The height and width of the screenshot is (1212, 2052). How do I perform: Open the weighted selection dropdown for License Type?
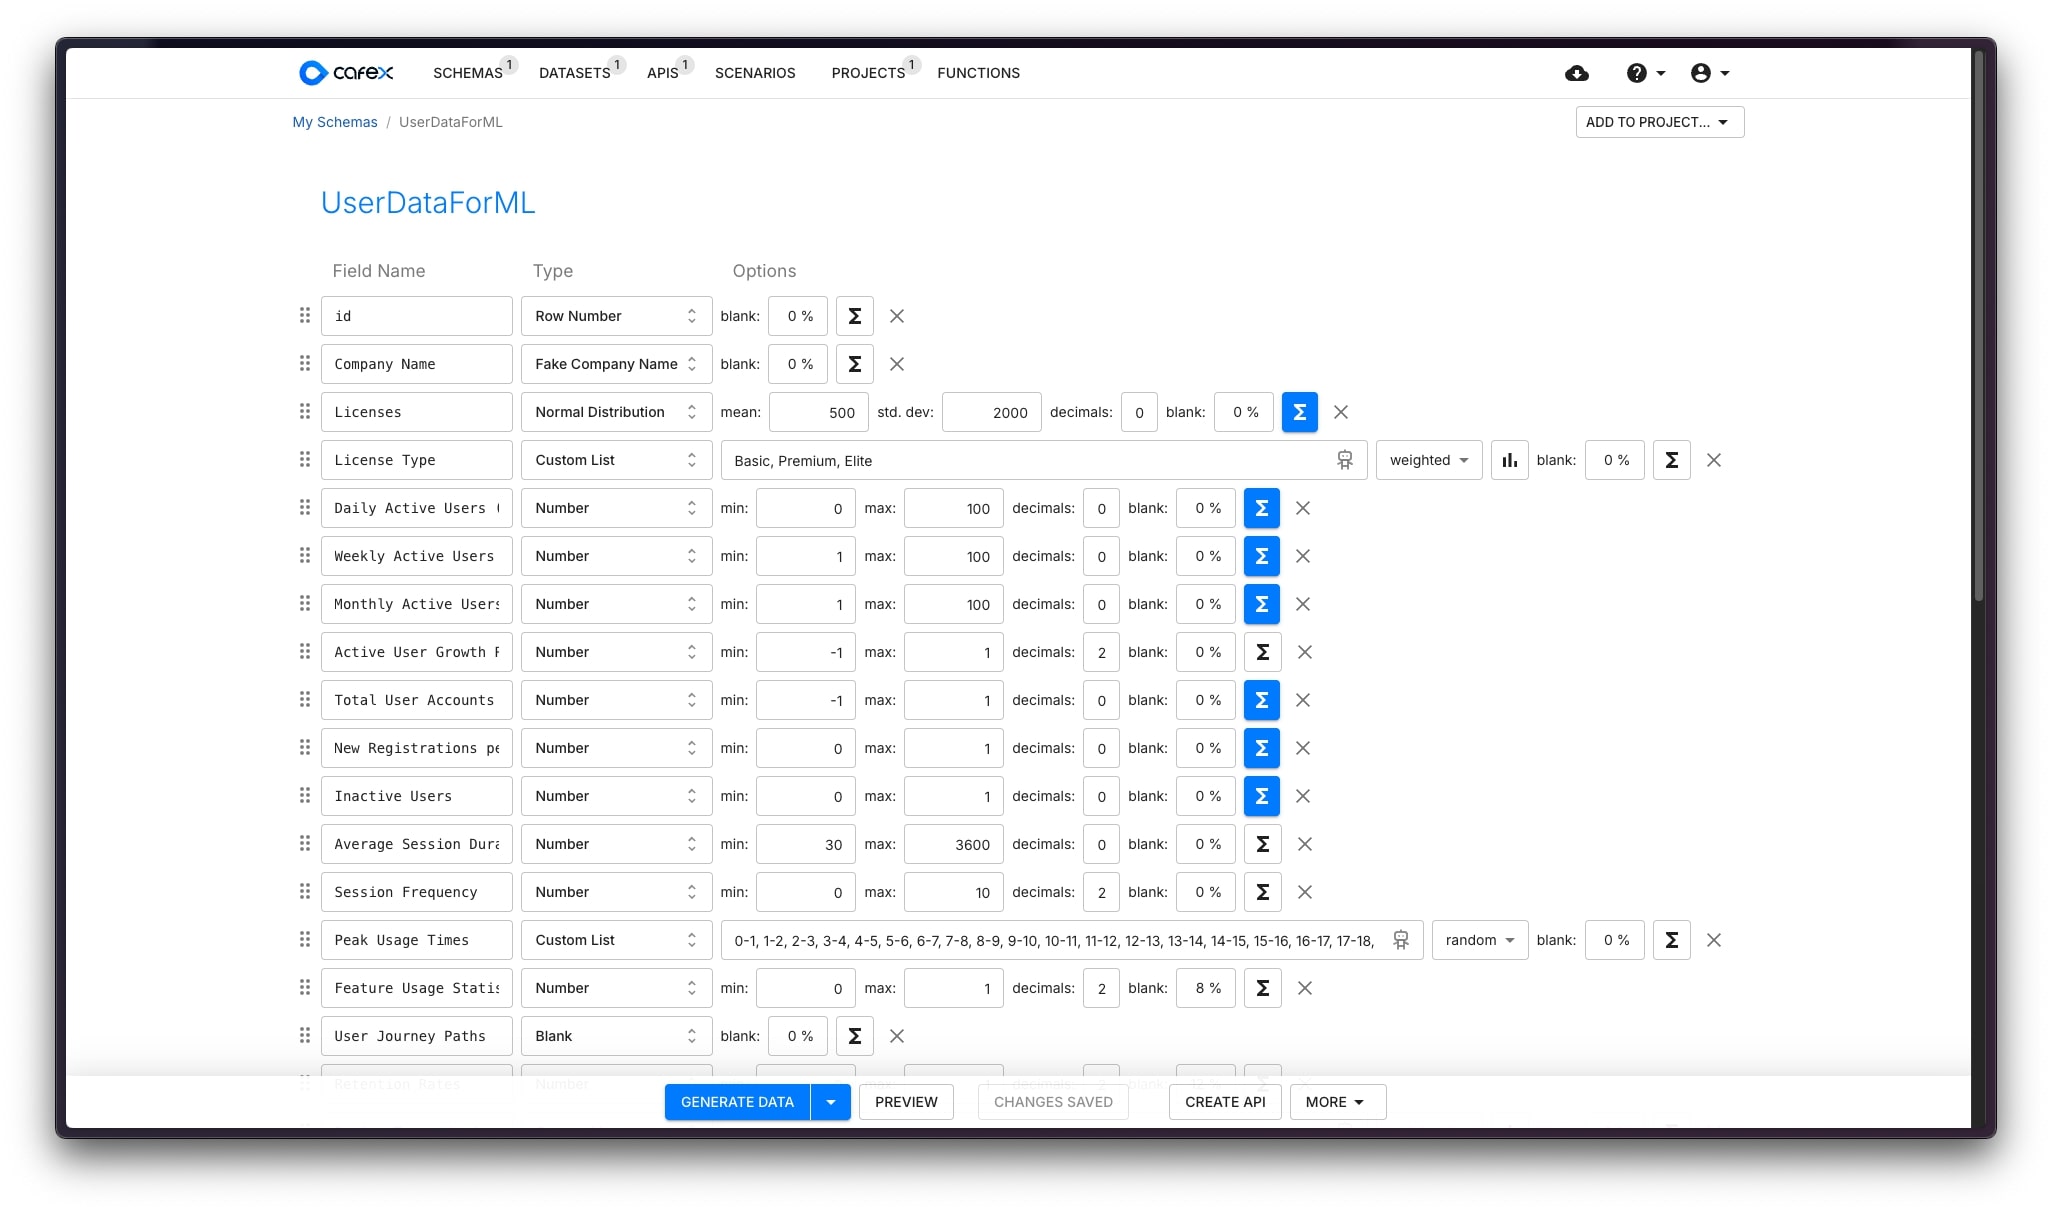point(1428,460)
